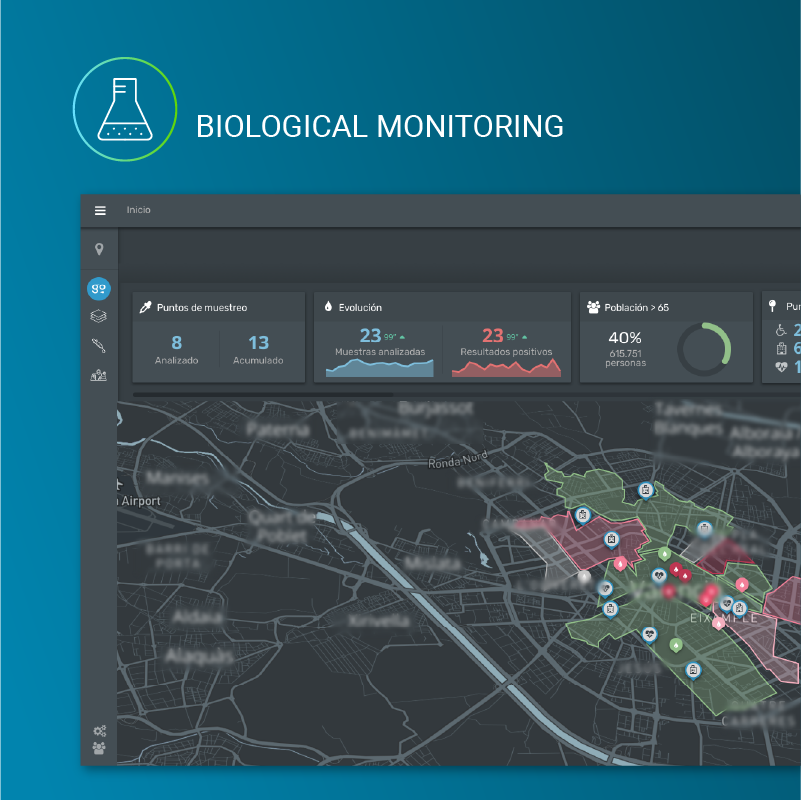
Task: Select the highlighted blue sidebar icon
Action: [99, 289]
